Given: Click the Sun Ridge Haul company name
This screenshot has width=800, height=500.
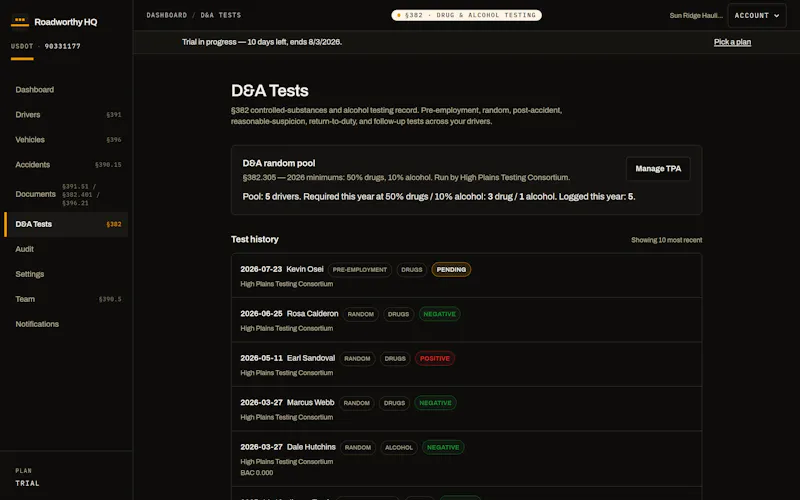Looking at the screenshot, I should point(696,15).
